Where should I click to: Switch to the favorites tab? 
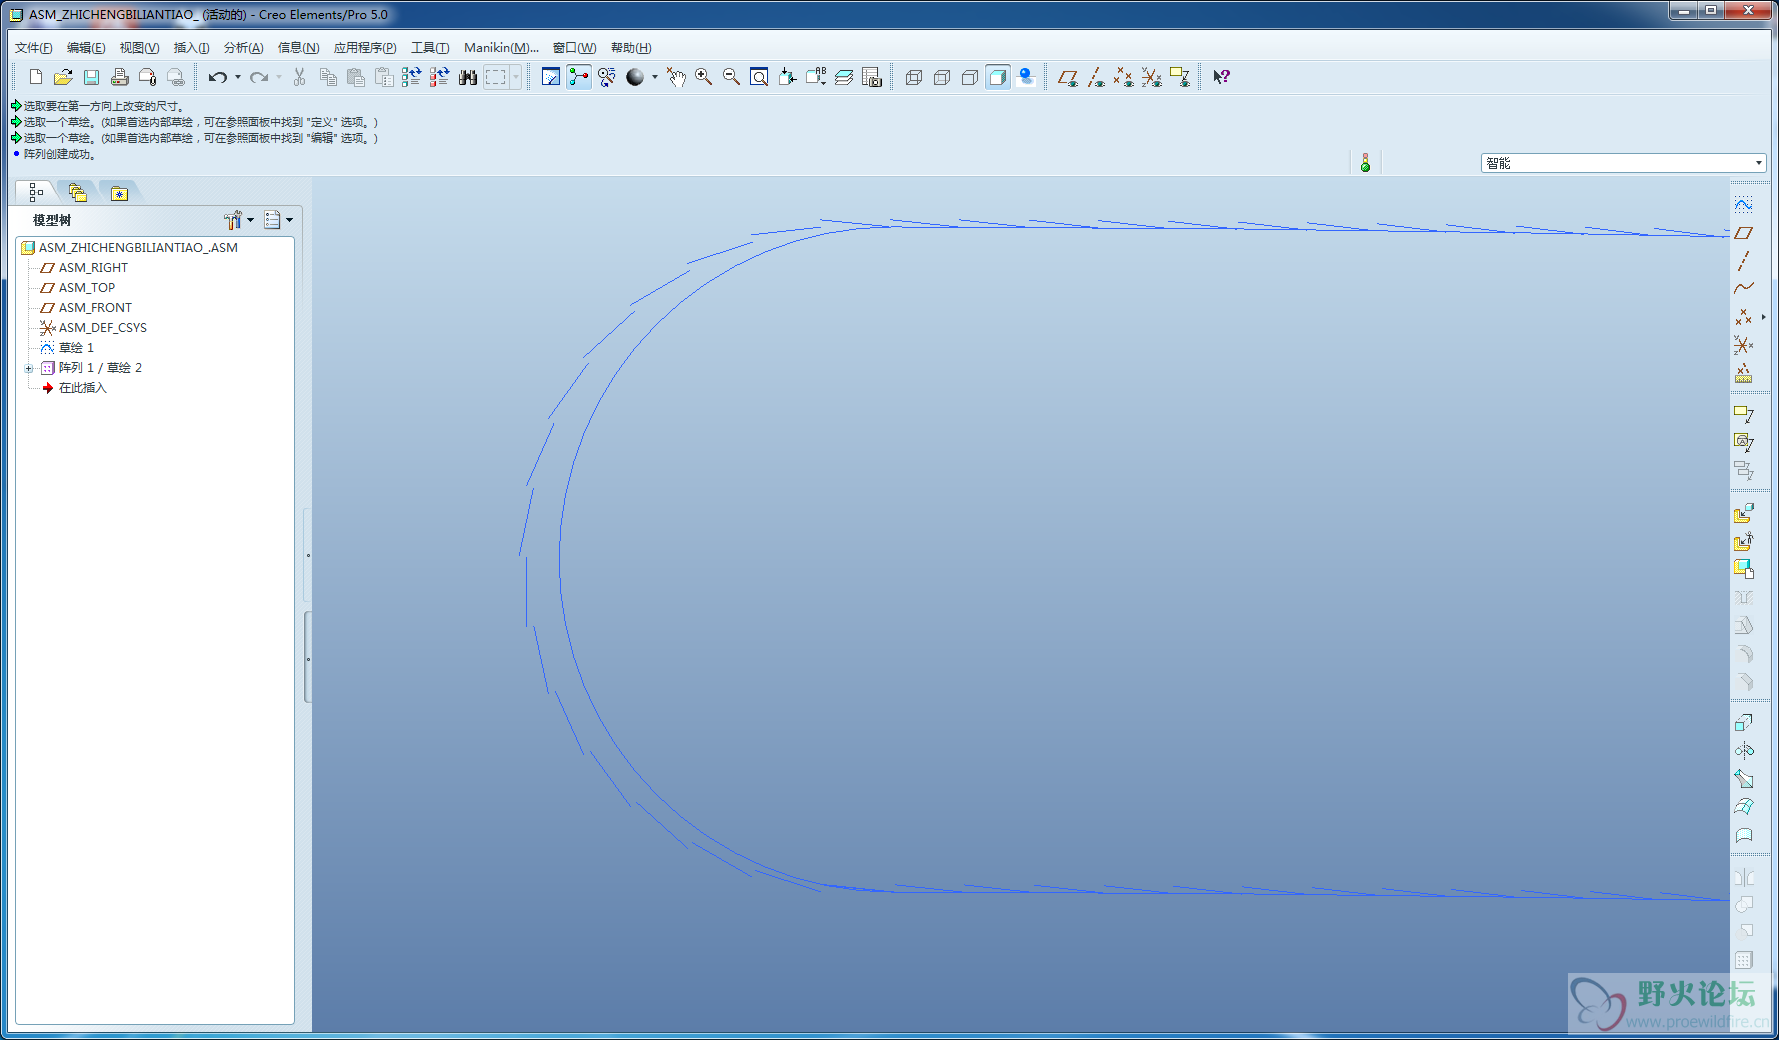119,192
